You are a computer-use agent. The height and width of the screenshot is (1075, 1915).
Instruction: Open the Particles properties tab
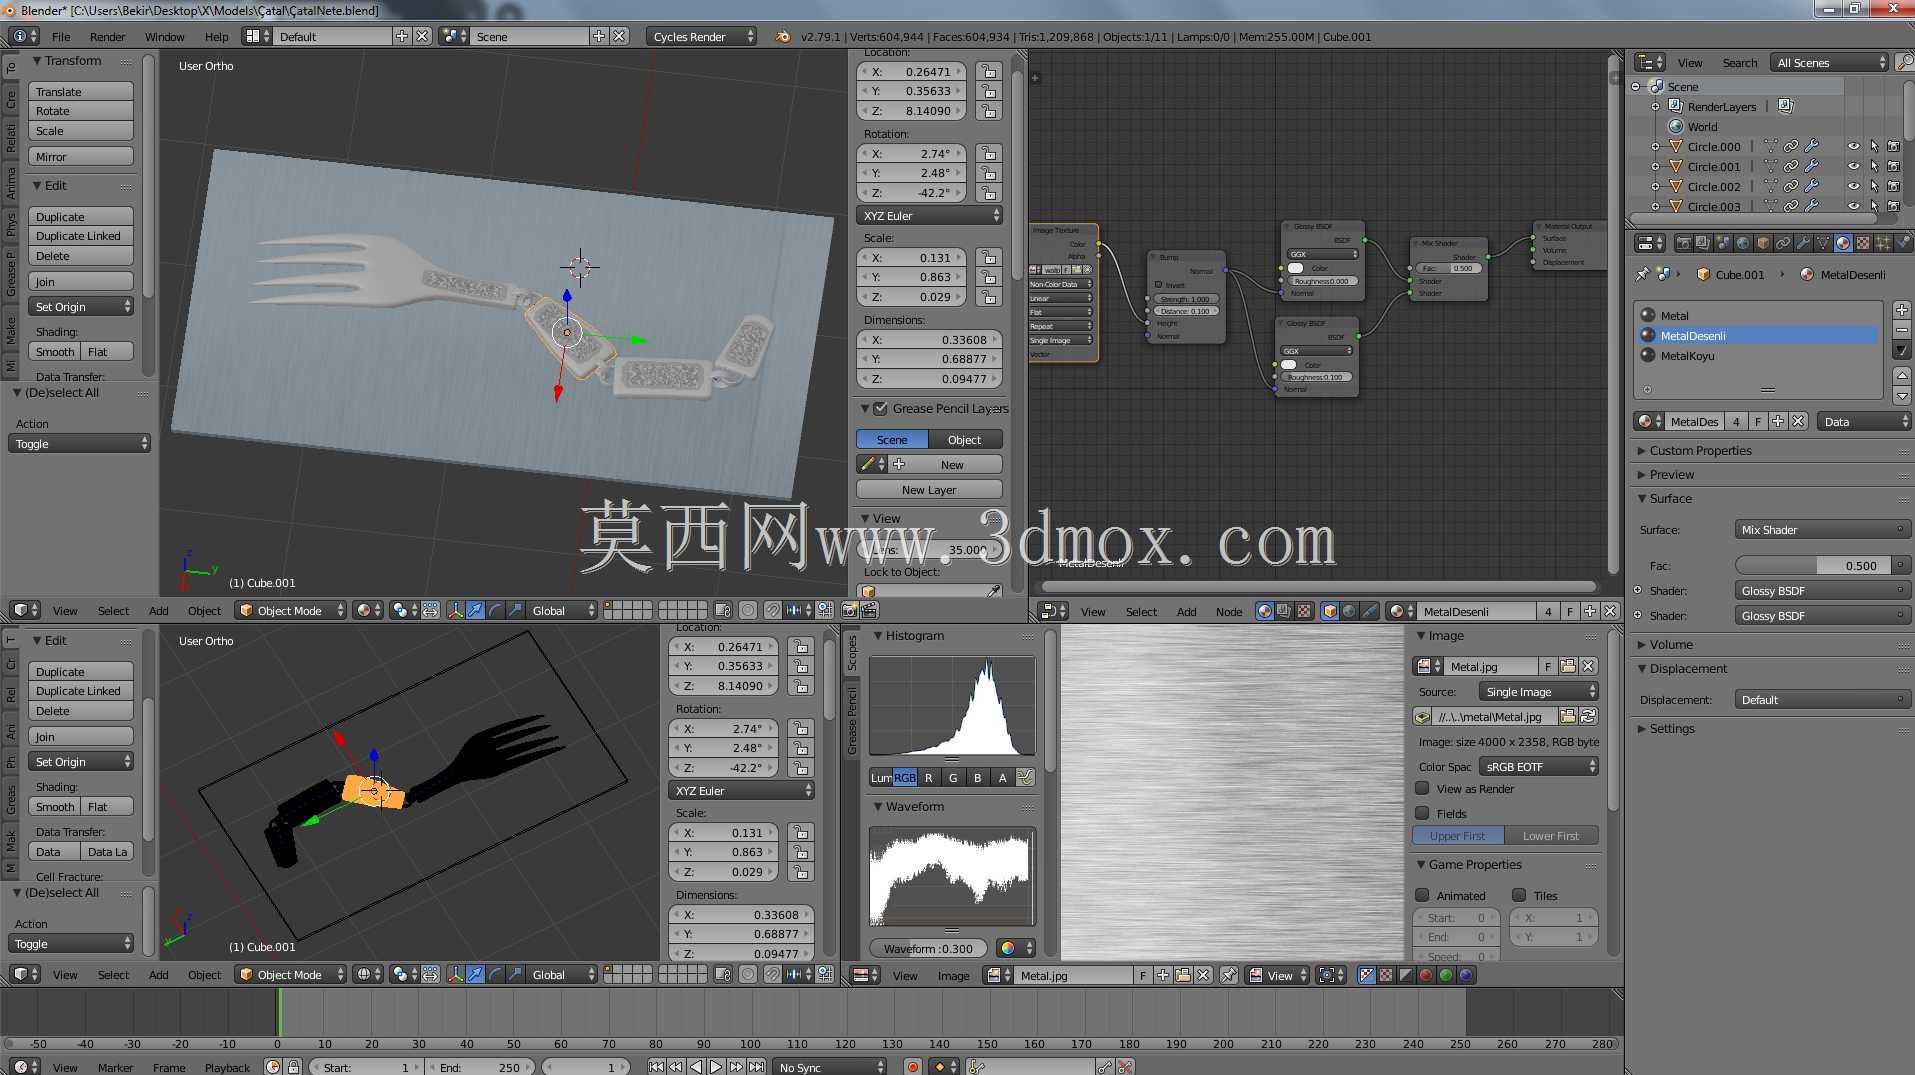(1883, 243)
